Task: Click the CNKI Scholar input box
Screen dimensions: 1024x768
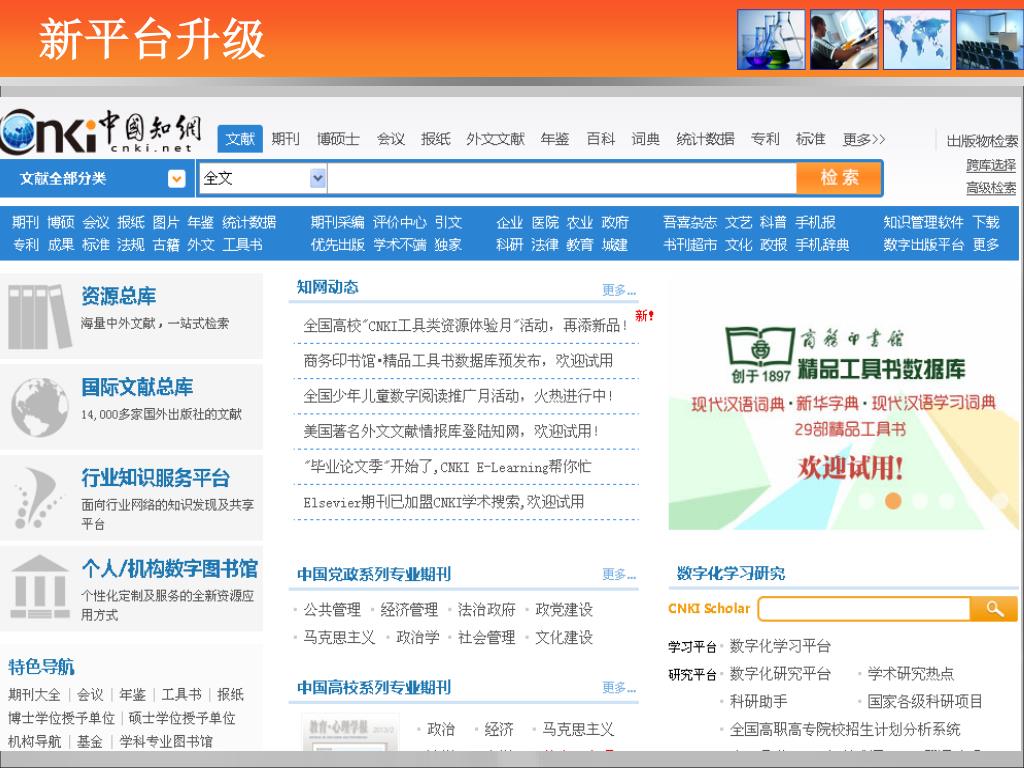Action: pyautogui.click(x=864, y=609)
